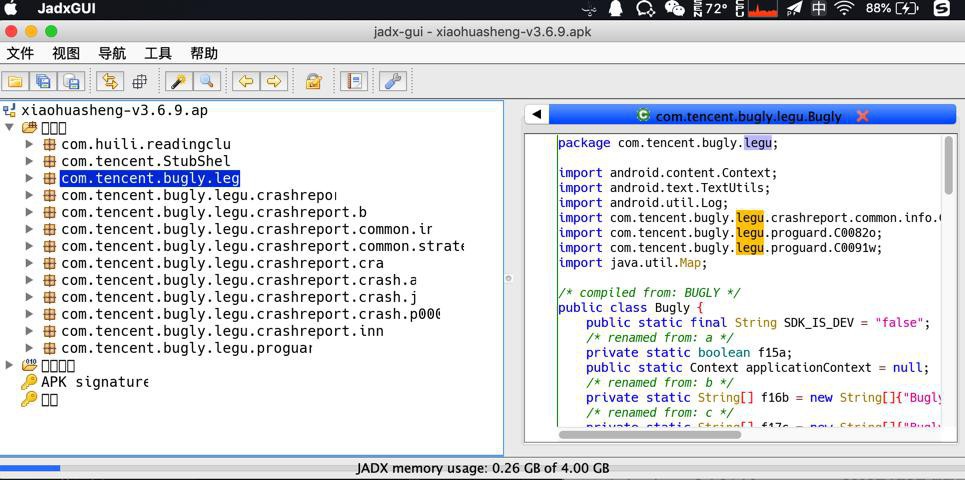This screenshot has height=480, width=965.
Task: Open the Log viewer notebook icon
Action: coord(354,81)
